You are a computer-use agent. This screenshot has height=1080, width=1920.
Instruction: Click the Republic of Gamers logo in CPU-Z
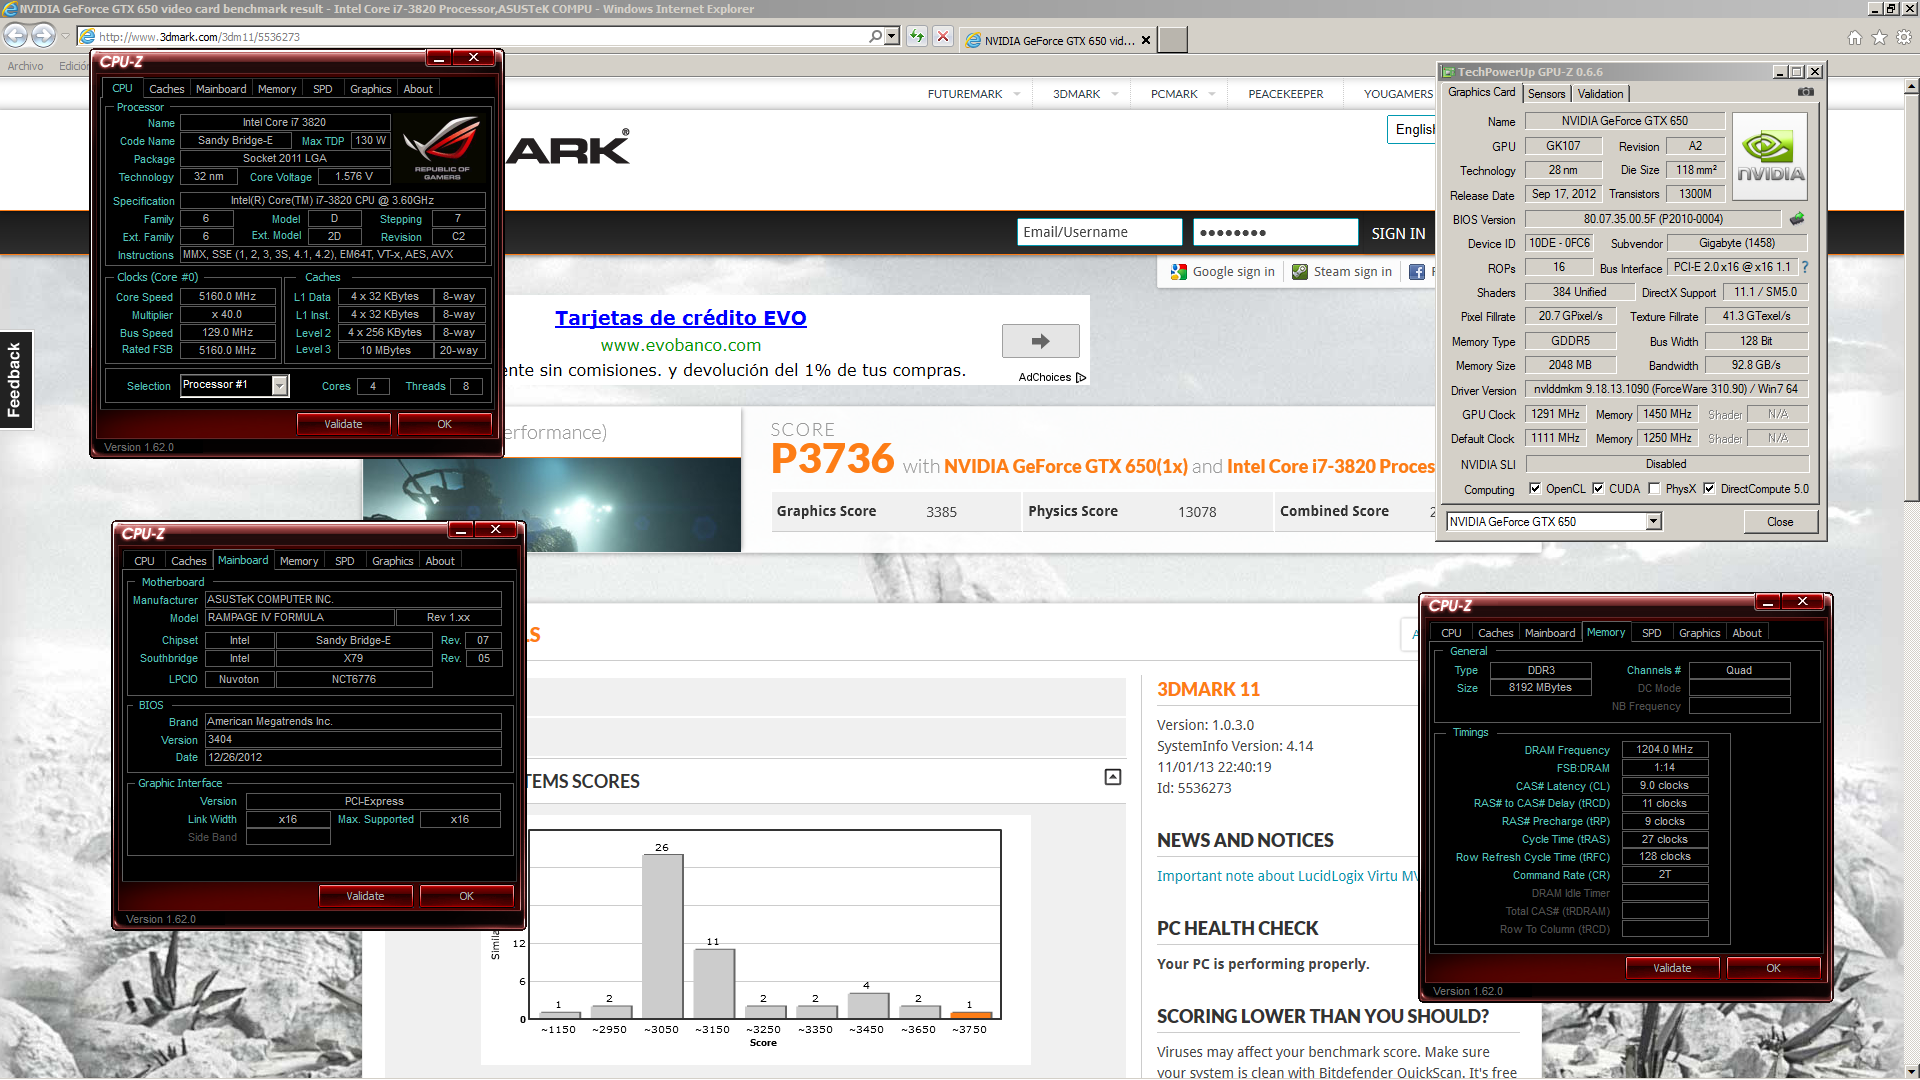pyautogui.click(x=442, y=148)
